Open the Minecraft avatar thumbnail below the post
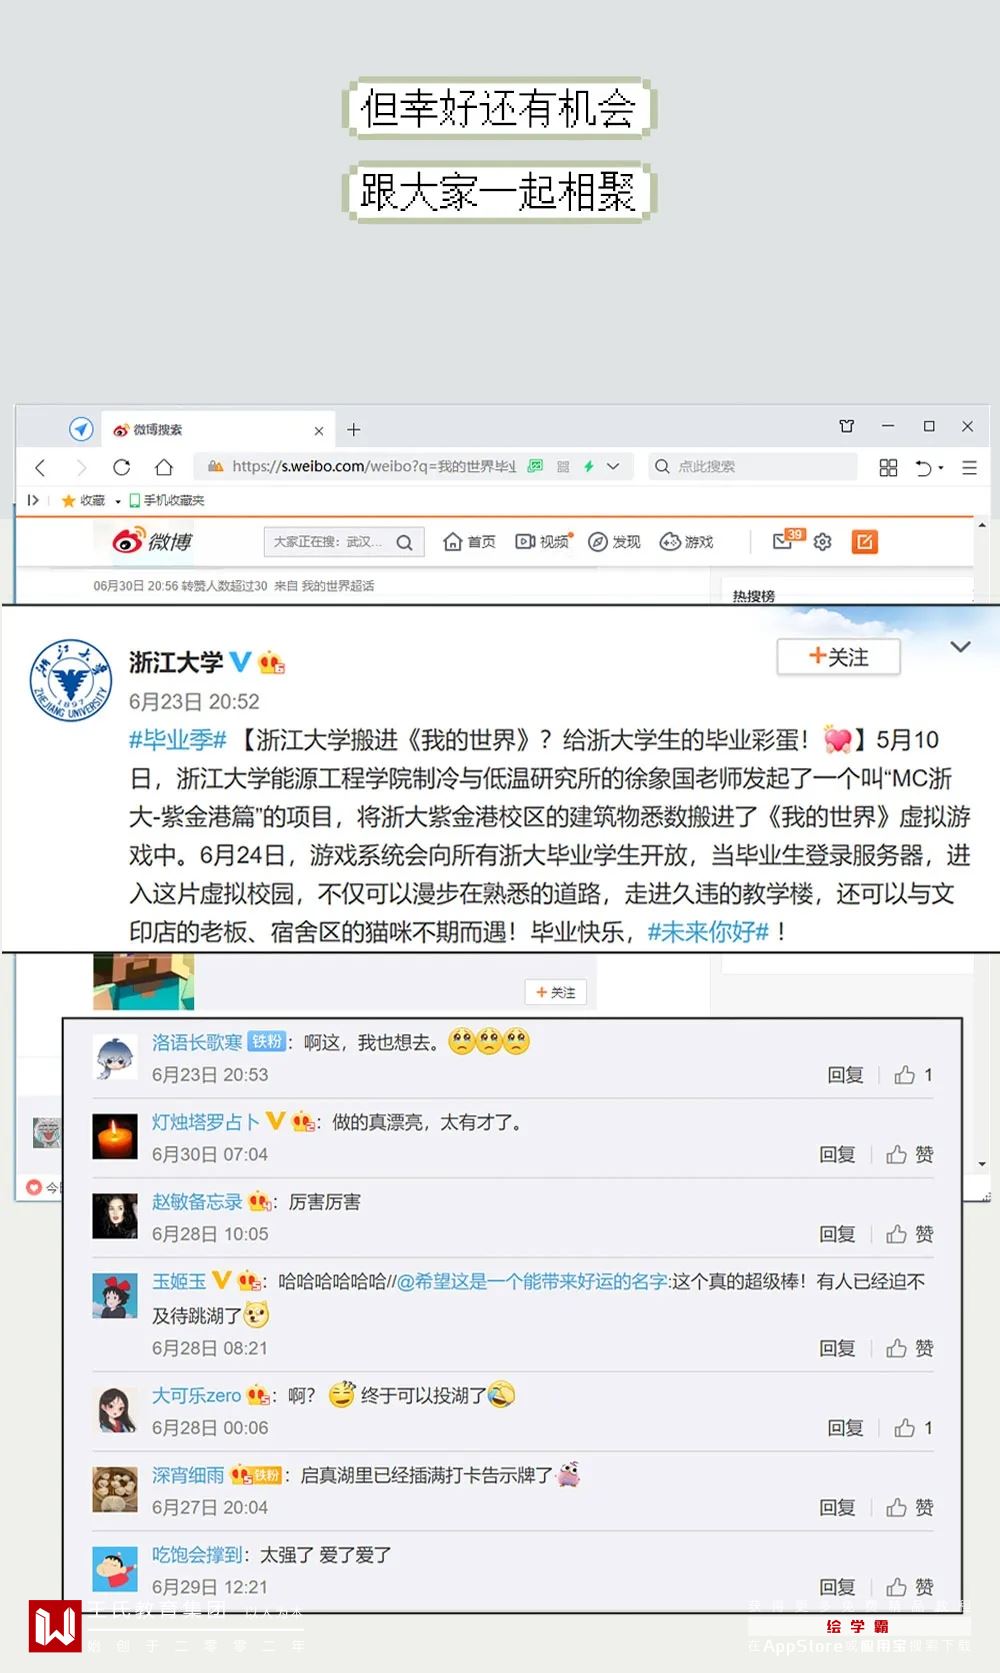Image resolution: width=1000 pixels, height=1673 pixels. coord(143,981)
